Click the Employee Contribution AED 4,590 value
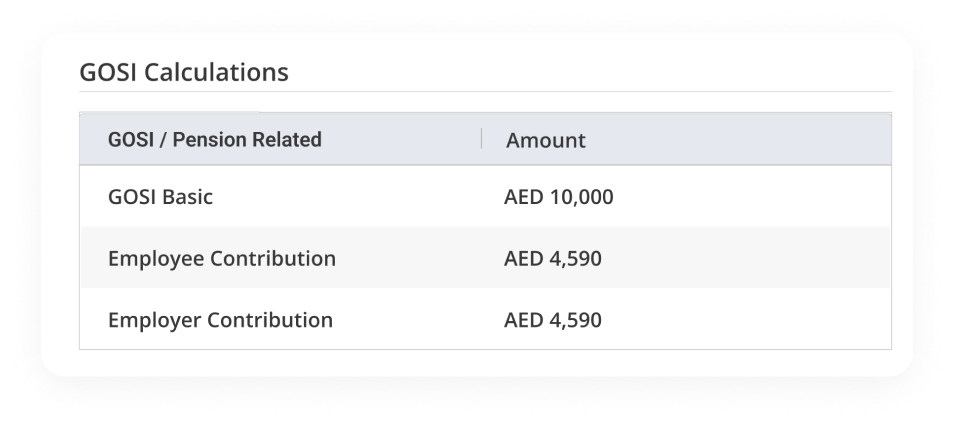The image size is (953, 425). pyautogui.click(x=552, y=258)
